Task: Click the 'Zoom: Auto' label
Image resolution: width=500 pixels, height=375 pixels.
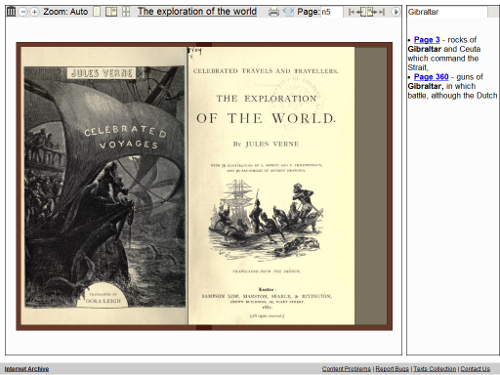Action: [66, 12]
